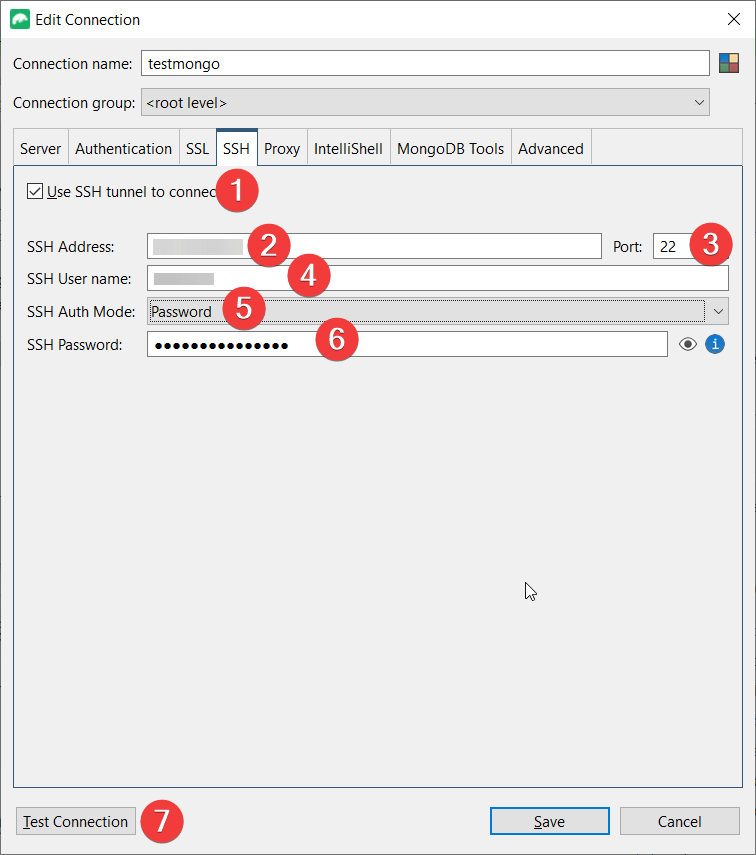This screenshot has width=756, height=855.
Task: Click the Save button
Action: [x=549, y=821]
